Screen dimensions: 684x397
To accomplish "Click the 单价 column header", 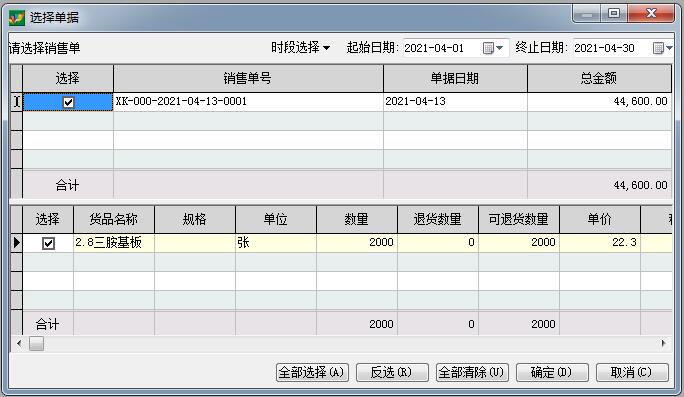I will (x=600, y=219).
